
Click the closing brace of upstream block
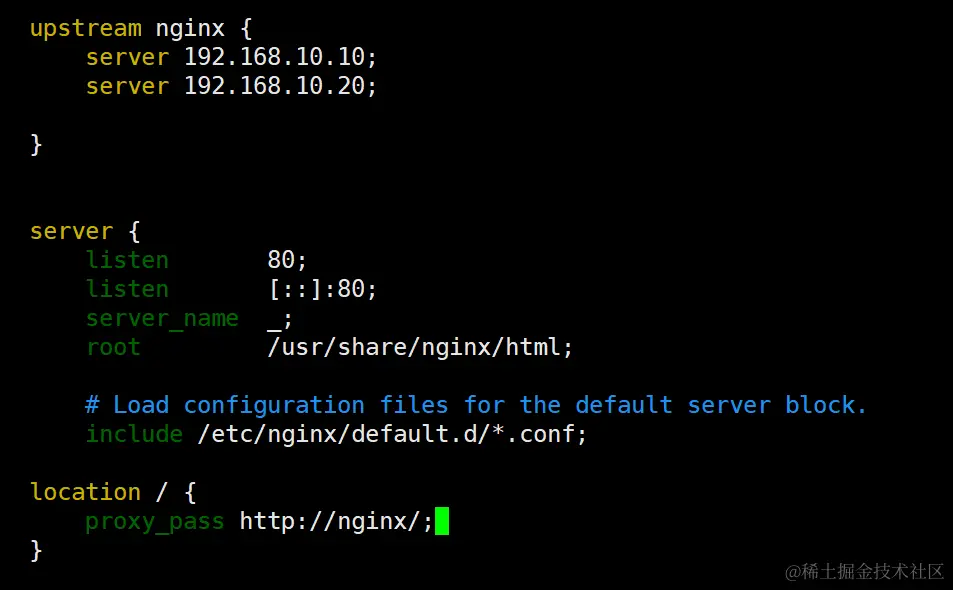(36, 144)
